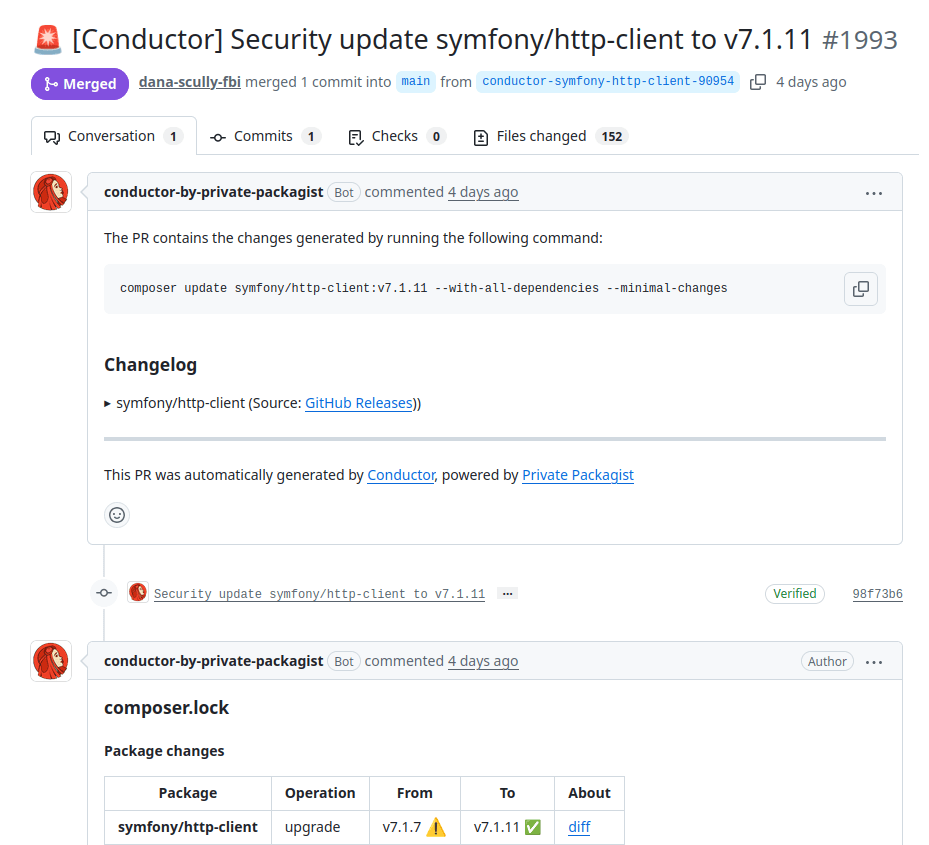Follow the Private Packagist link
The width and height of the screenshot is (929, 845).
pyautogui.click(x=578, y=475)
